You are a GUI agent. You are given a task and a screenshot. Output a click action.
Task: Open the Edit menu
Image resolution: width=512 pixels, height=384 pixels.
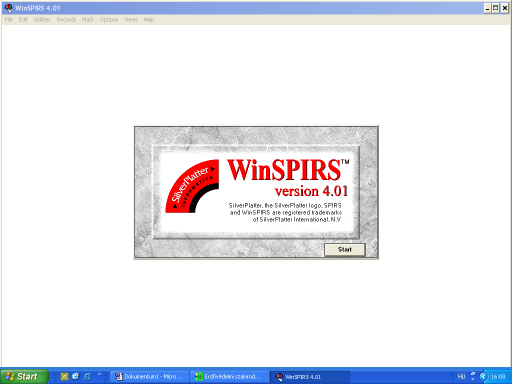(x=23, y=20)
